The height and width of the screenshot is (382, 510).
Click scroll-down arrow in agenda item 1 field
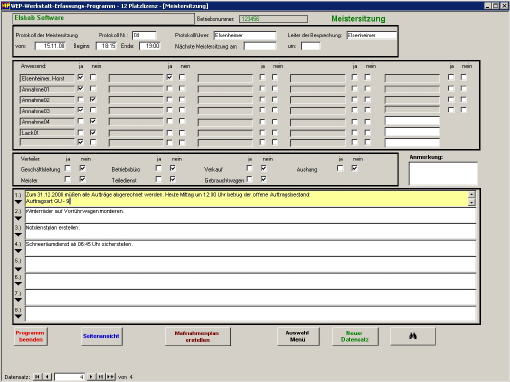point(472,202)
